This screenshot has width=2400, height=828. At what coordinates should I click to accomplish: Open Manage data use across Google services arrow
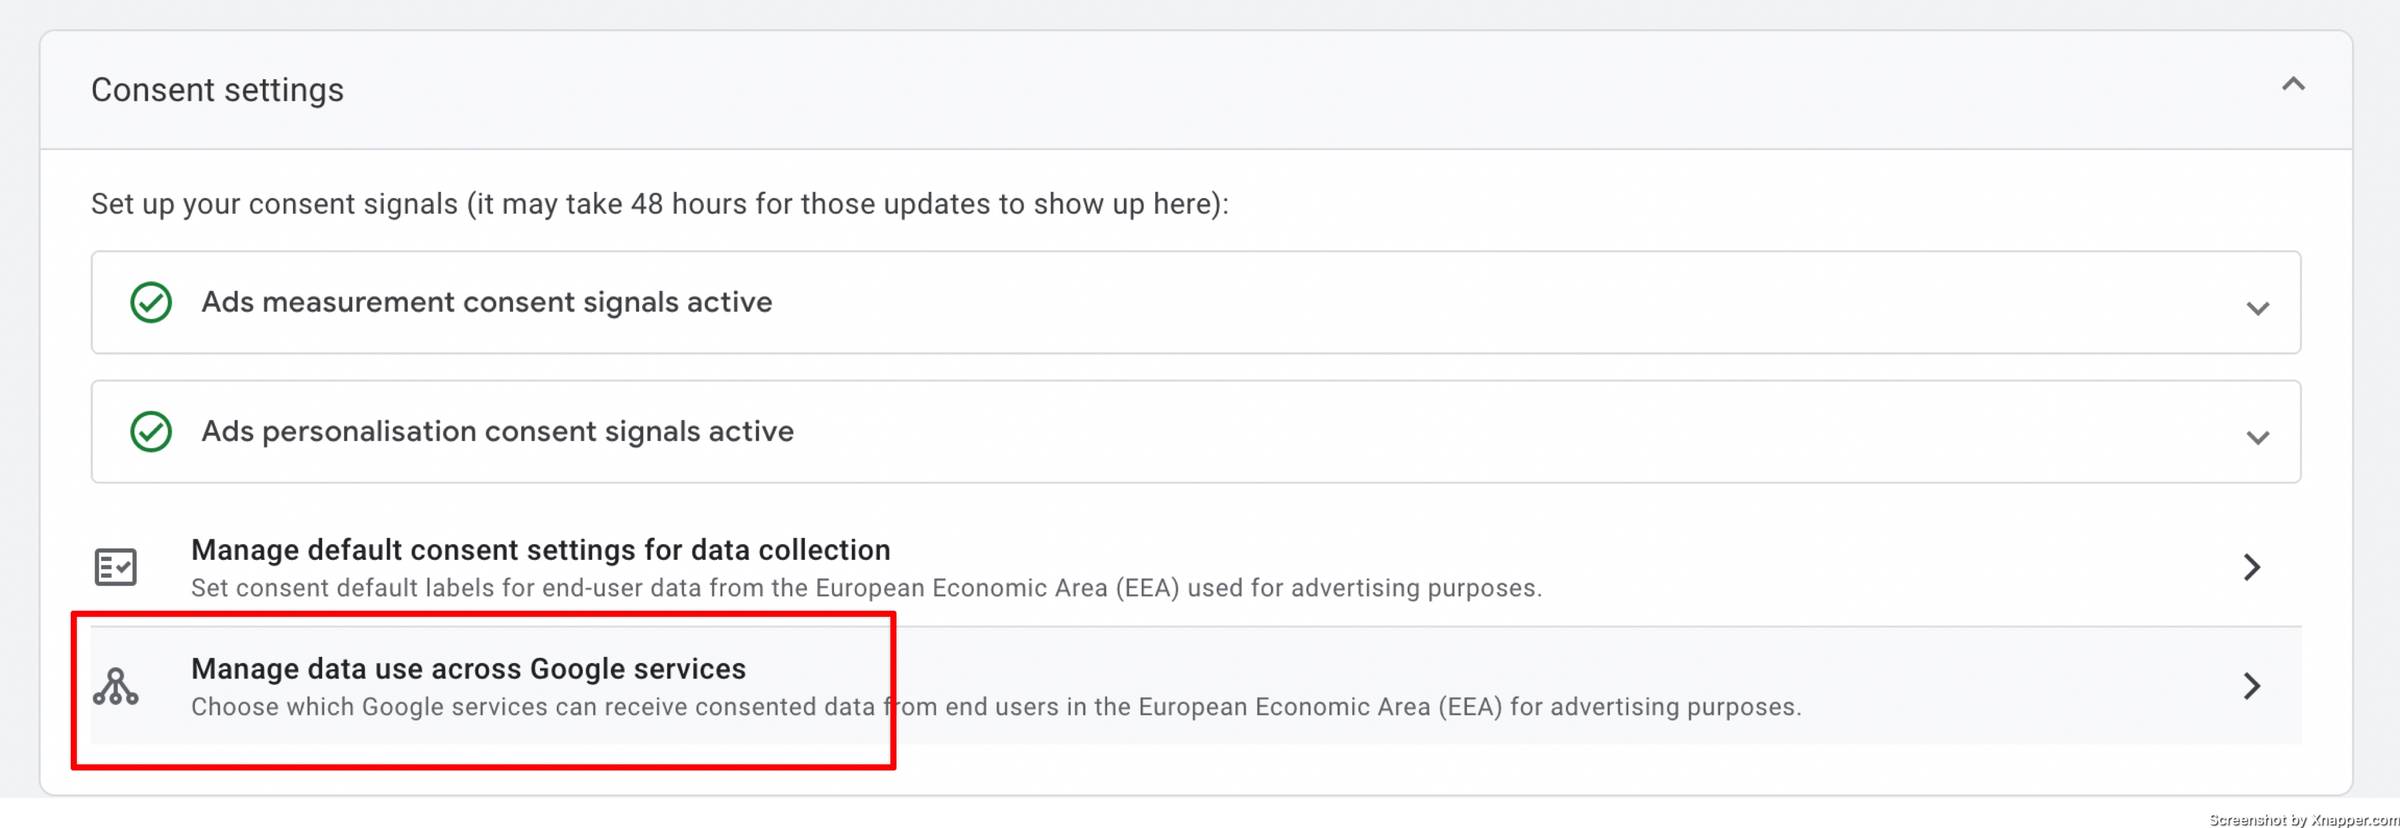pyautogui.click(x=2251, y=686)
